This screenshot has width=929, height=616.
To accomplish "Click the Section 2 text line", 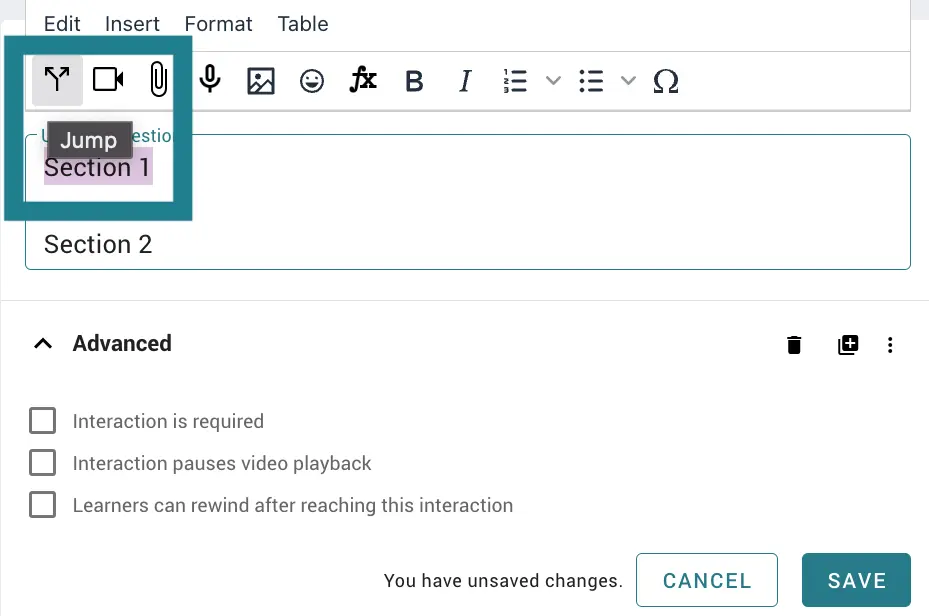I will click(98, 244).
